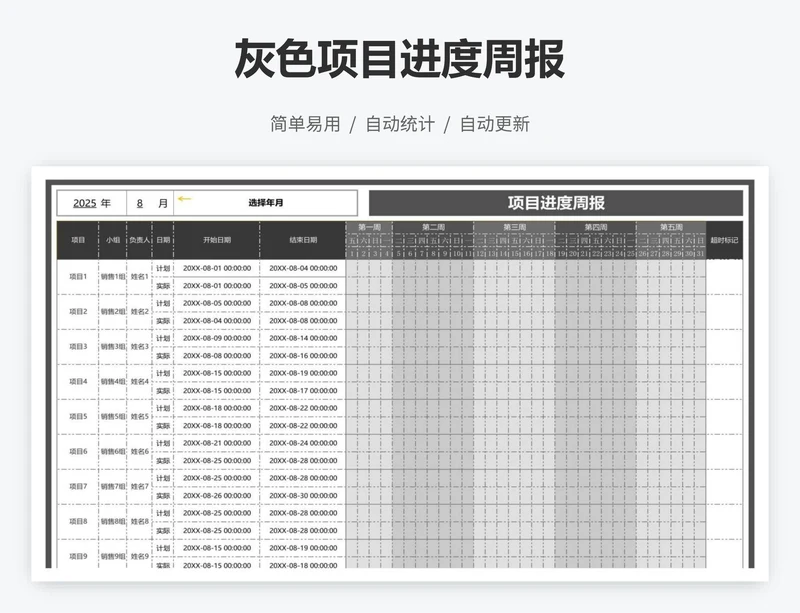Click 项目1 计划 end date 20XX-08-04
The width and height of the screenshot is (800, 613).
coord(303,268)
